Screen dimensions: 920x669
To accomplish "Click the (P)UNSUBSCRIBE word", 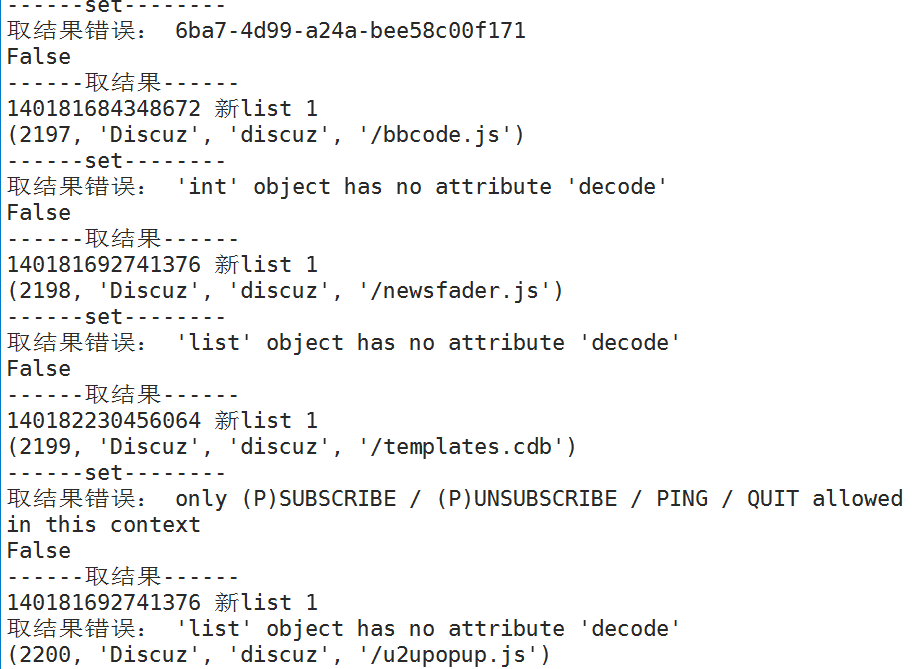I will point(527,499).
